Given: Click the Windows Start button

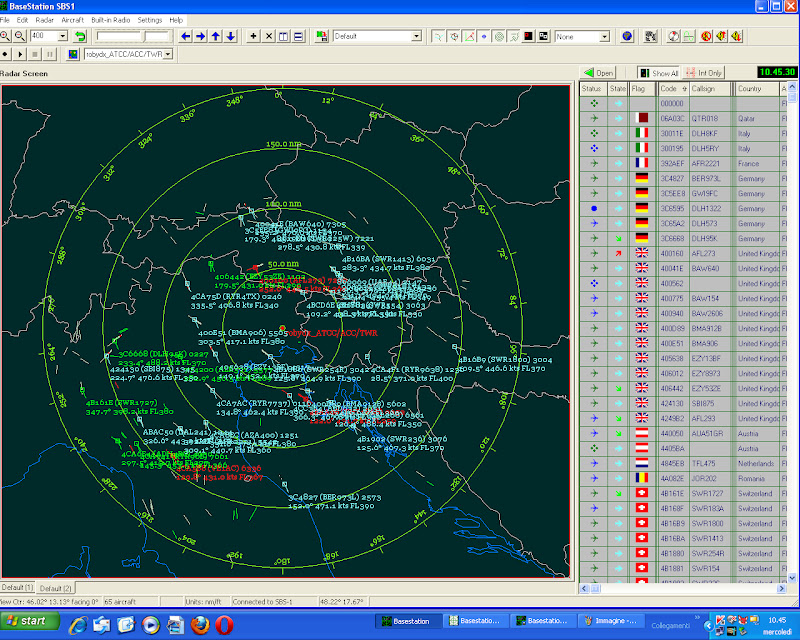Looking at the screenshot, I should [28, 622].
